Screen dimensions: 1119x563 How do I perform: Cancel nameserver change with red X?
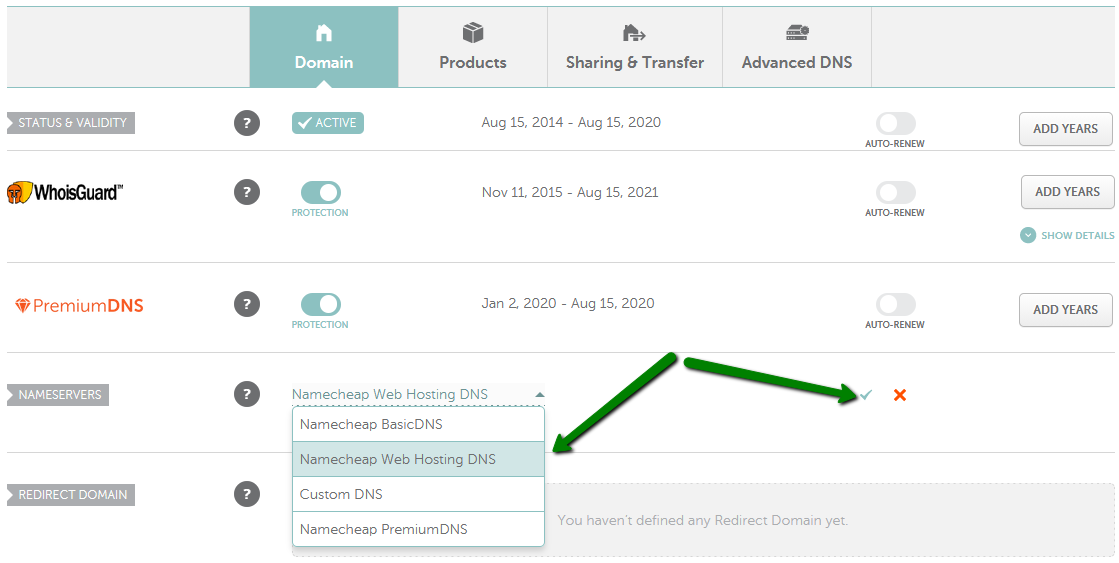(900, 395)
